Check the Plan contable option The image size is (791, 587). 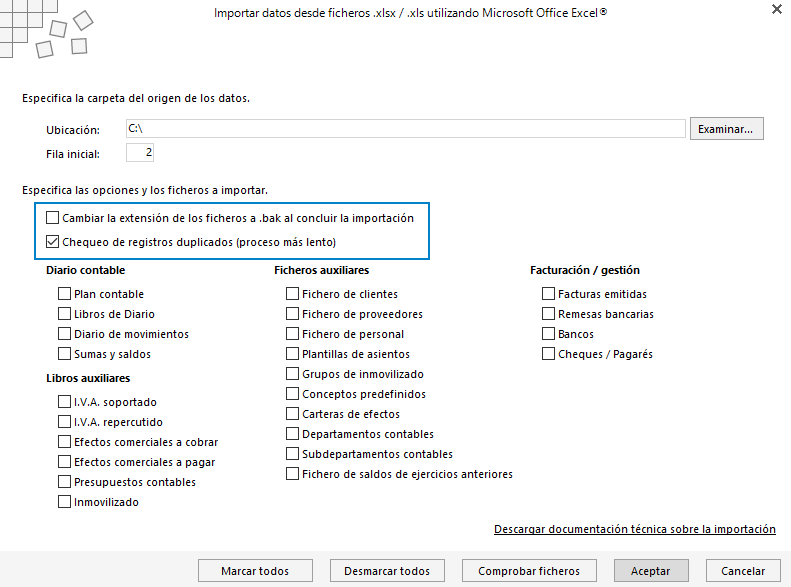(x=64, y=294)
